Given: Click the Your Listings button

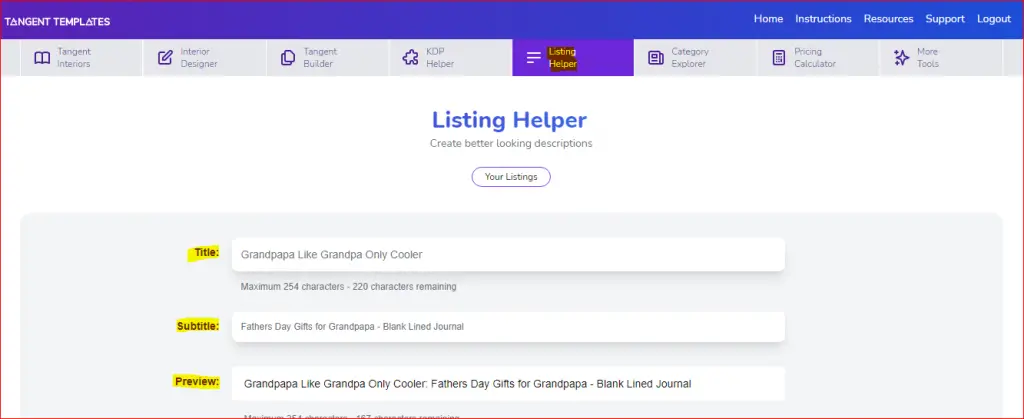Looking at the screenshot, I should tap(511, 177).
